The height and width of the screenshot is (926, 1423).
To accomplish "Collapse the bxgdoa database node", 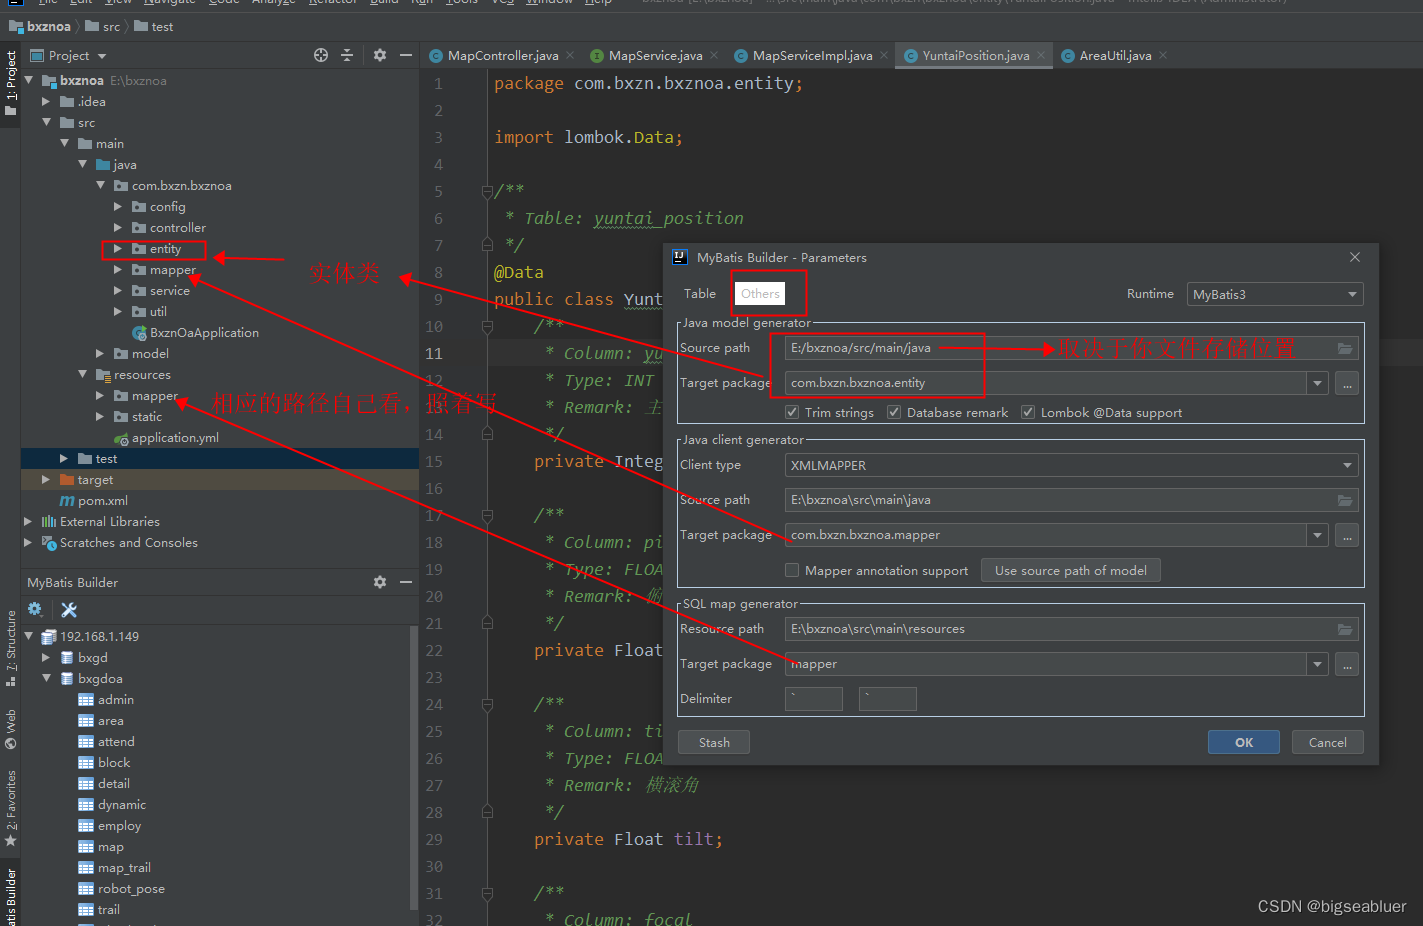I will point(46,679).
